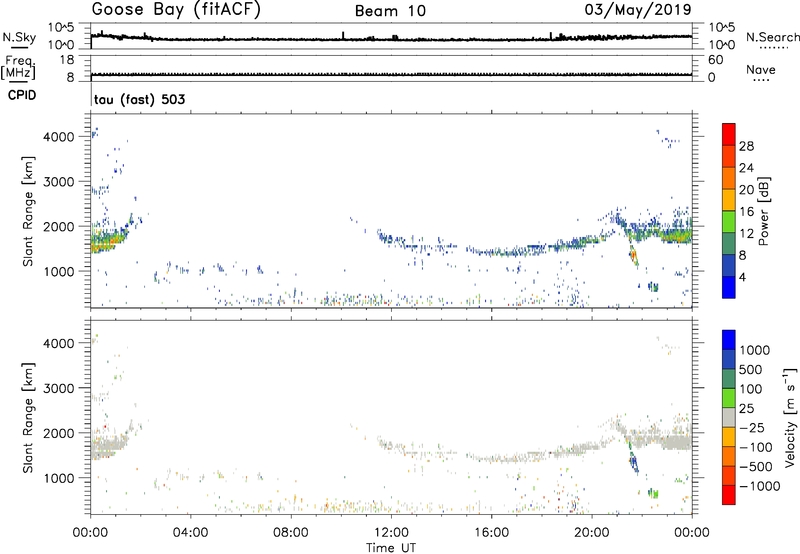Click the '4' tick on the power scale

pos(743,277)
